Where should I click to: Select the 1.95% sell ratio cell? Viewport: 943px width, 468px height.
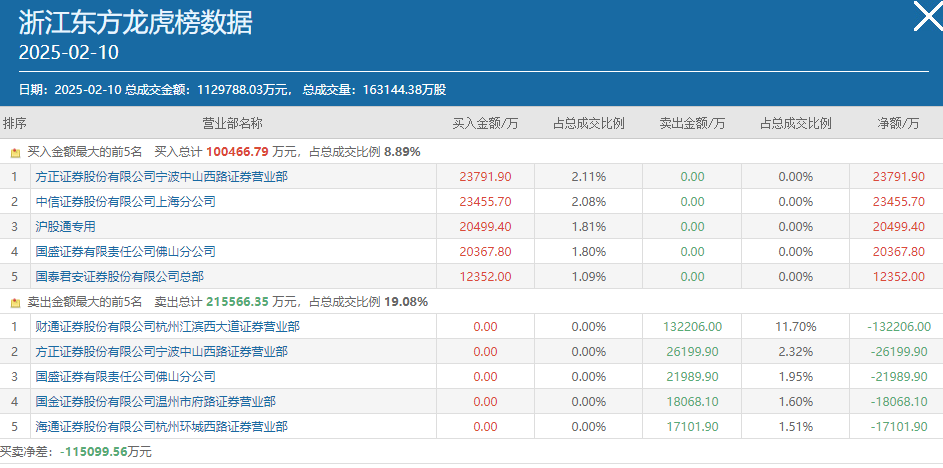(x=796, y=377)
